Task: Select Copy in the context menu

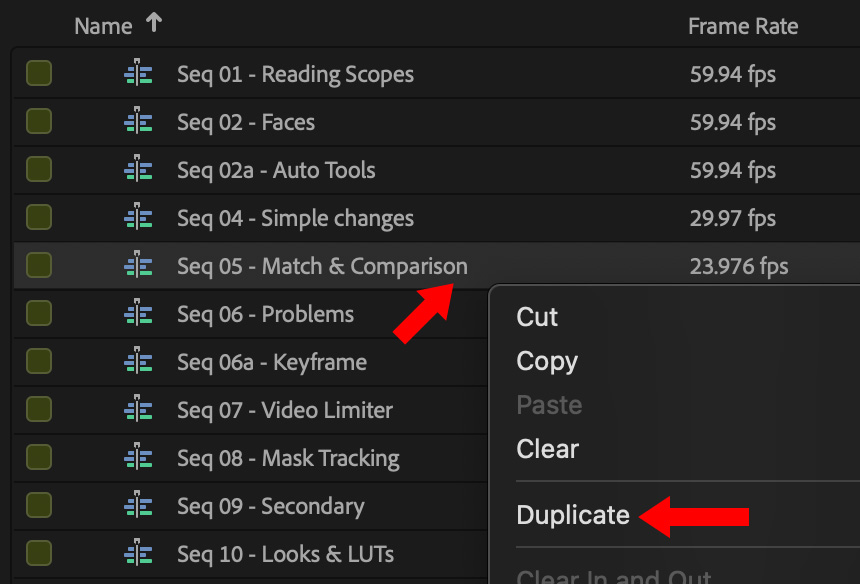Action: tap(547, 361)
